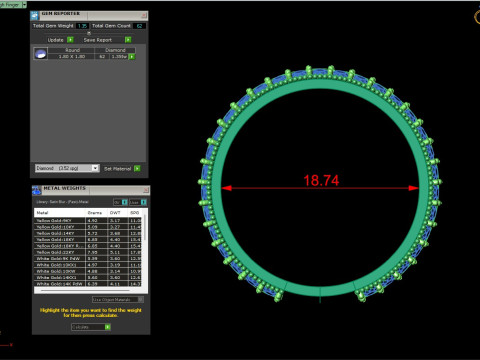Click the Metal Weights title icon
The height and width of the screenshot is (360, 480).
(36, 190)
